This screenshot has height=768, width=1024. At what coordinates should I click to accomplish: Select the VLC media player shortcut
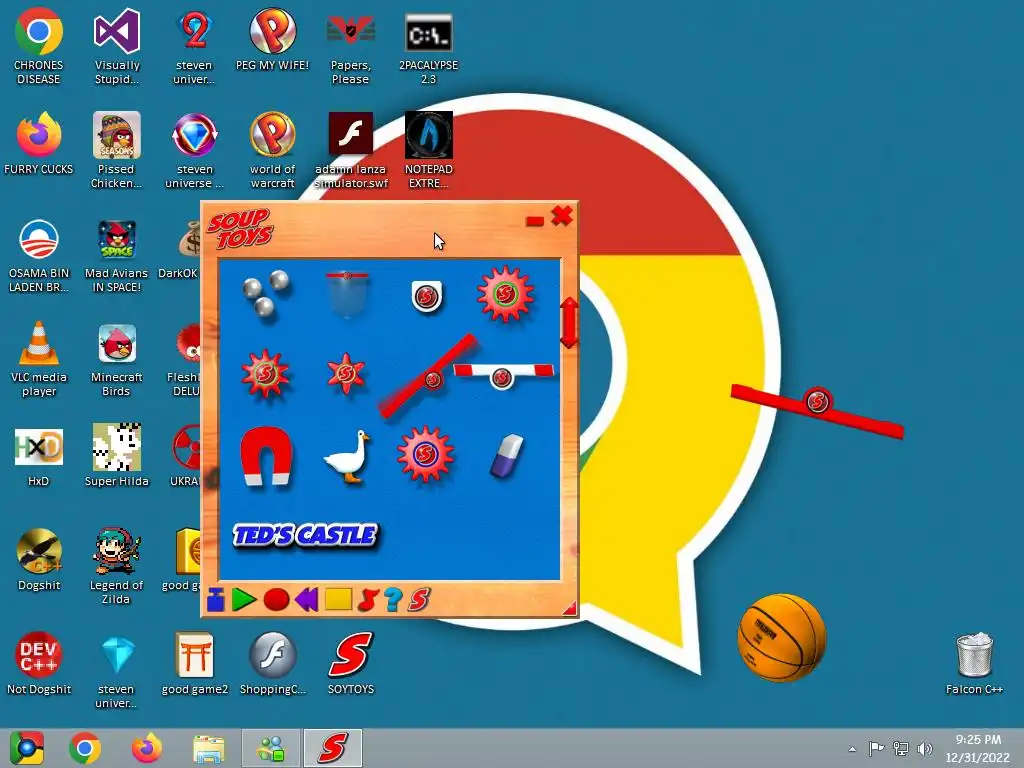point(39,359)
